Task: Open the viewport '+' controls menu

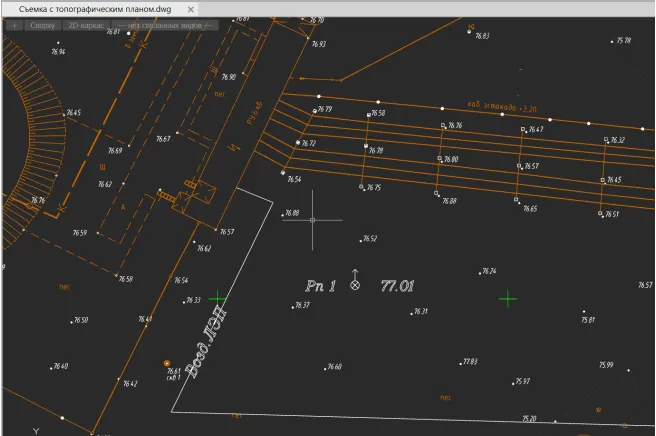Action: pyautogui.click(x=13, y=24)
